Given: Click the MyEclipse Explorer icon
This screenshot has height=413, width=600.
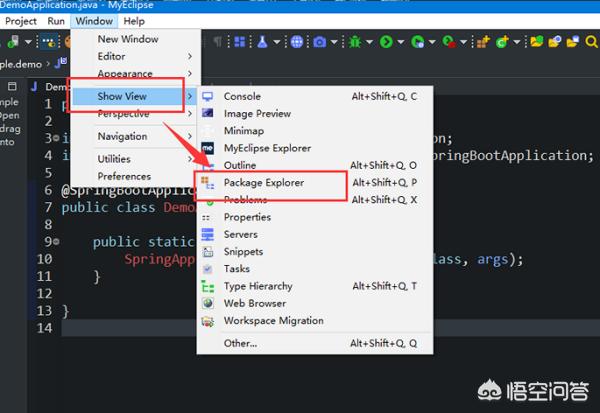Looking at the screenshot, I should 208,148.
